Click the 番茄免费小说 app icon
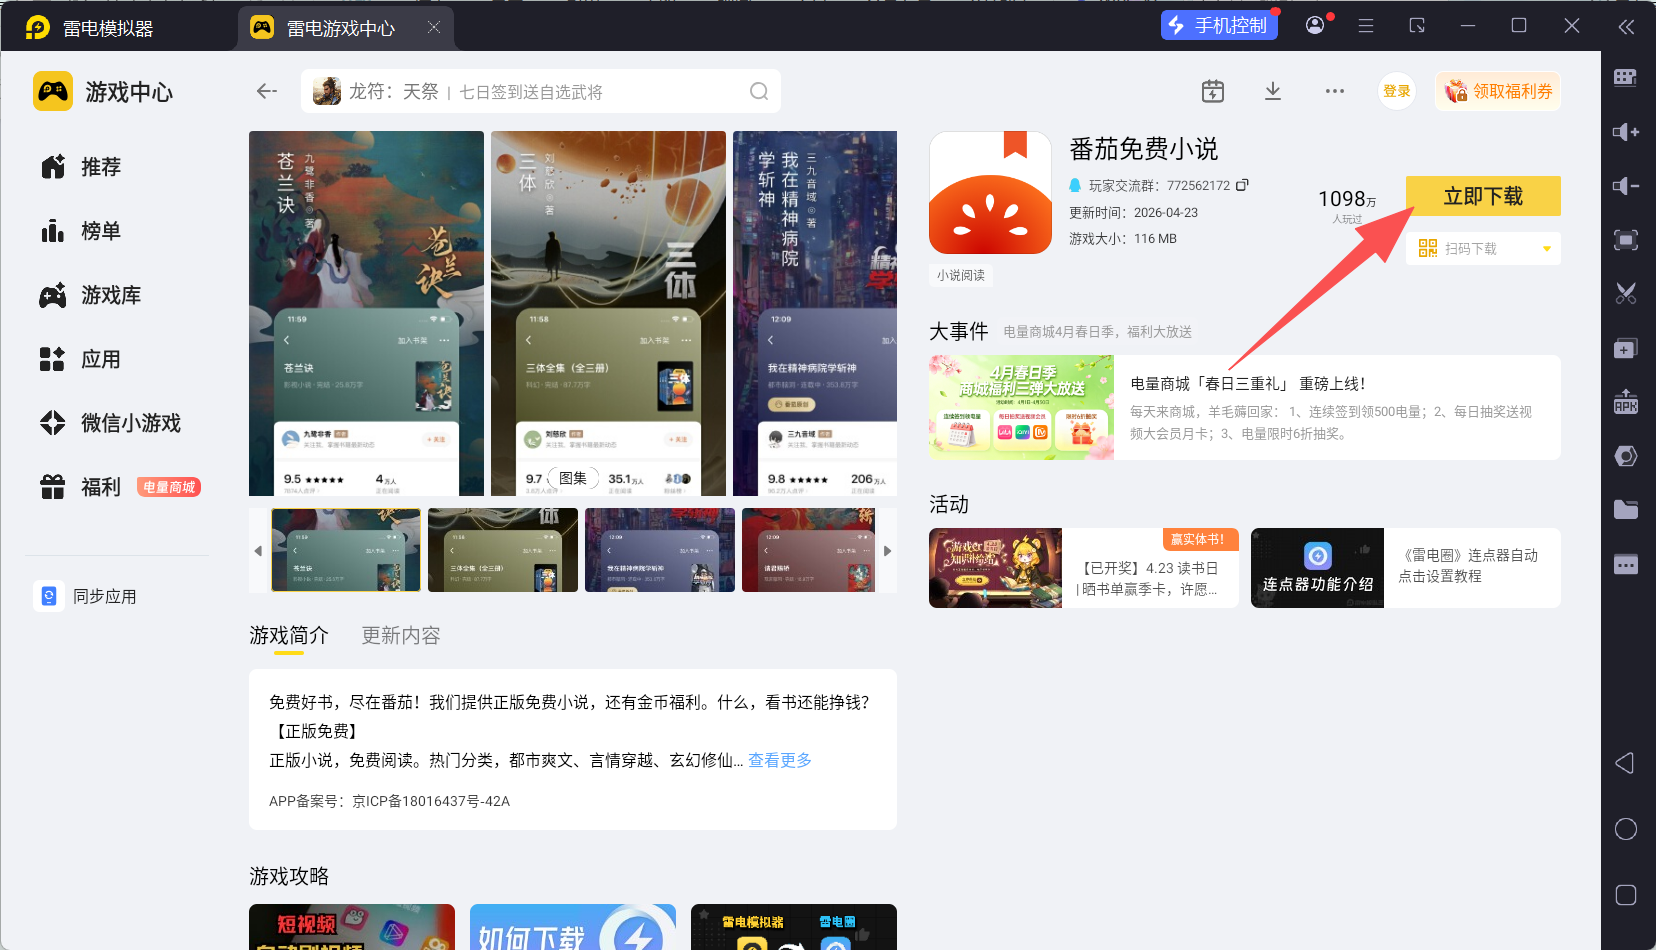The image size is (1656, 950). 990,193
